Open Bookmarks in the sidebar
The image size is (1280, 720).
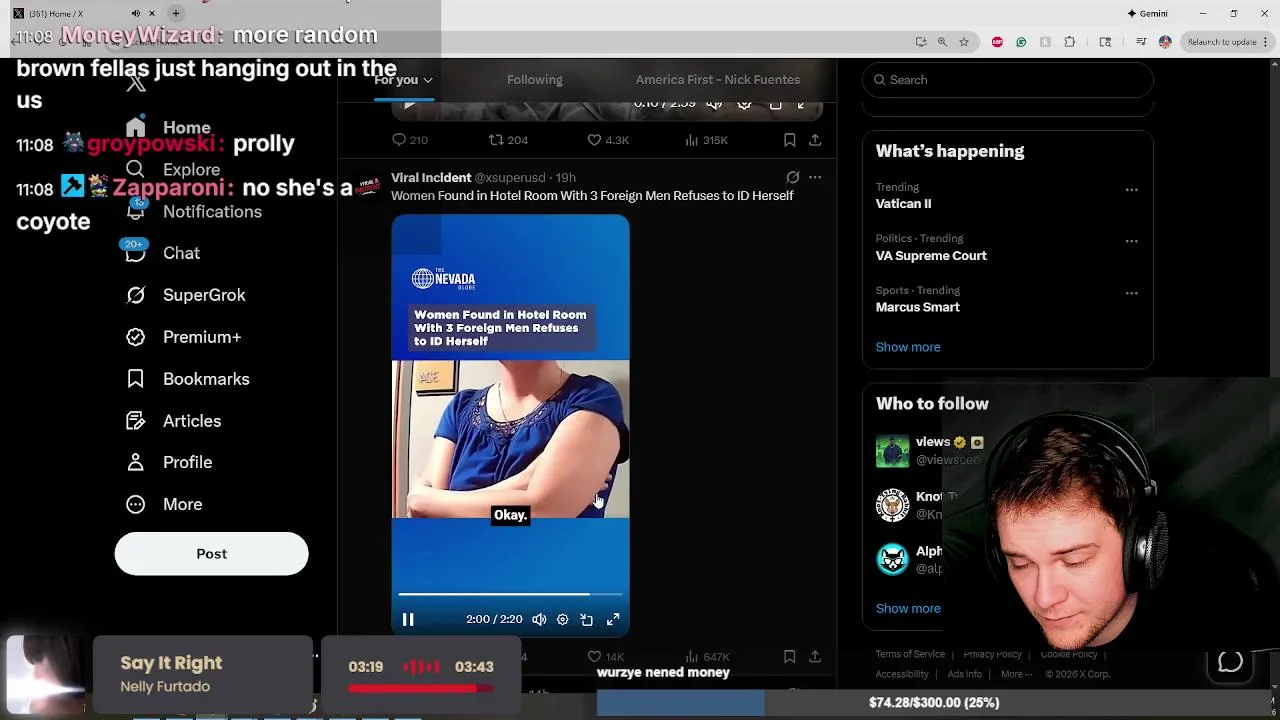[x=188, y=379]
